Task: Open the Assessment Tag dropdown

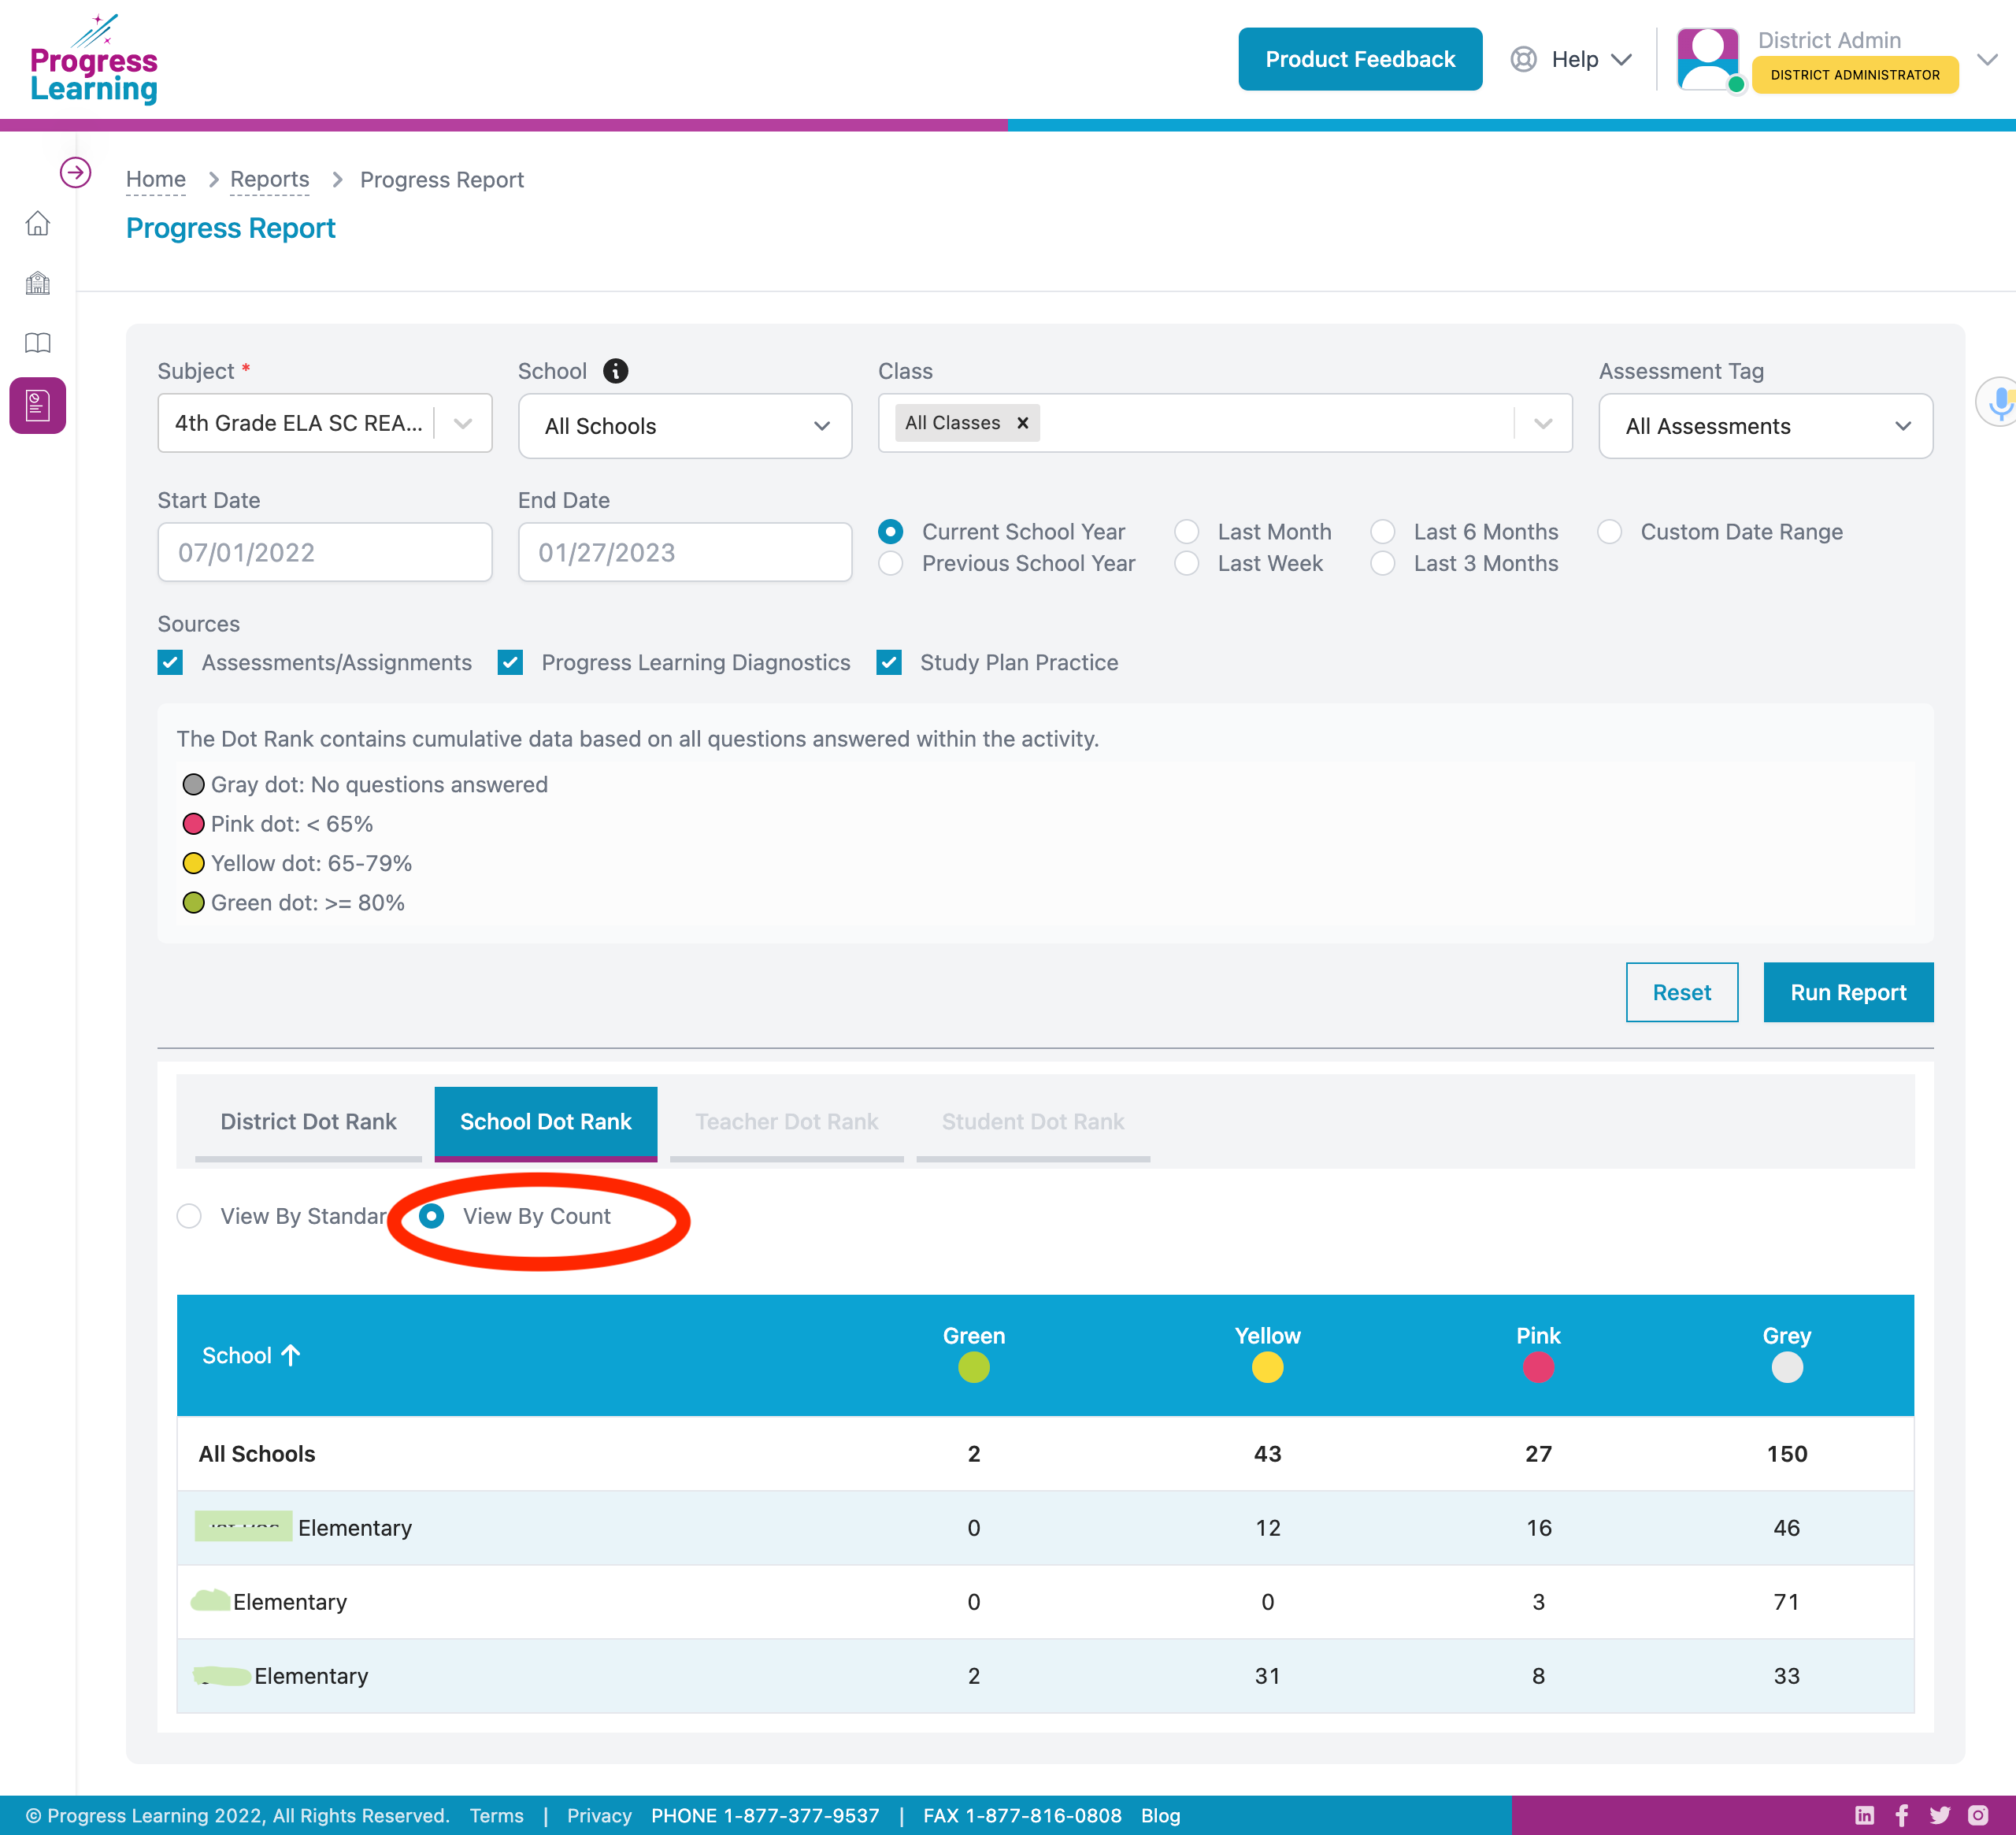Action: coord(1765,426)
